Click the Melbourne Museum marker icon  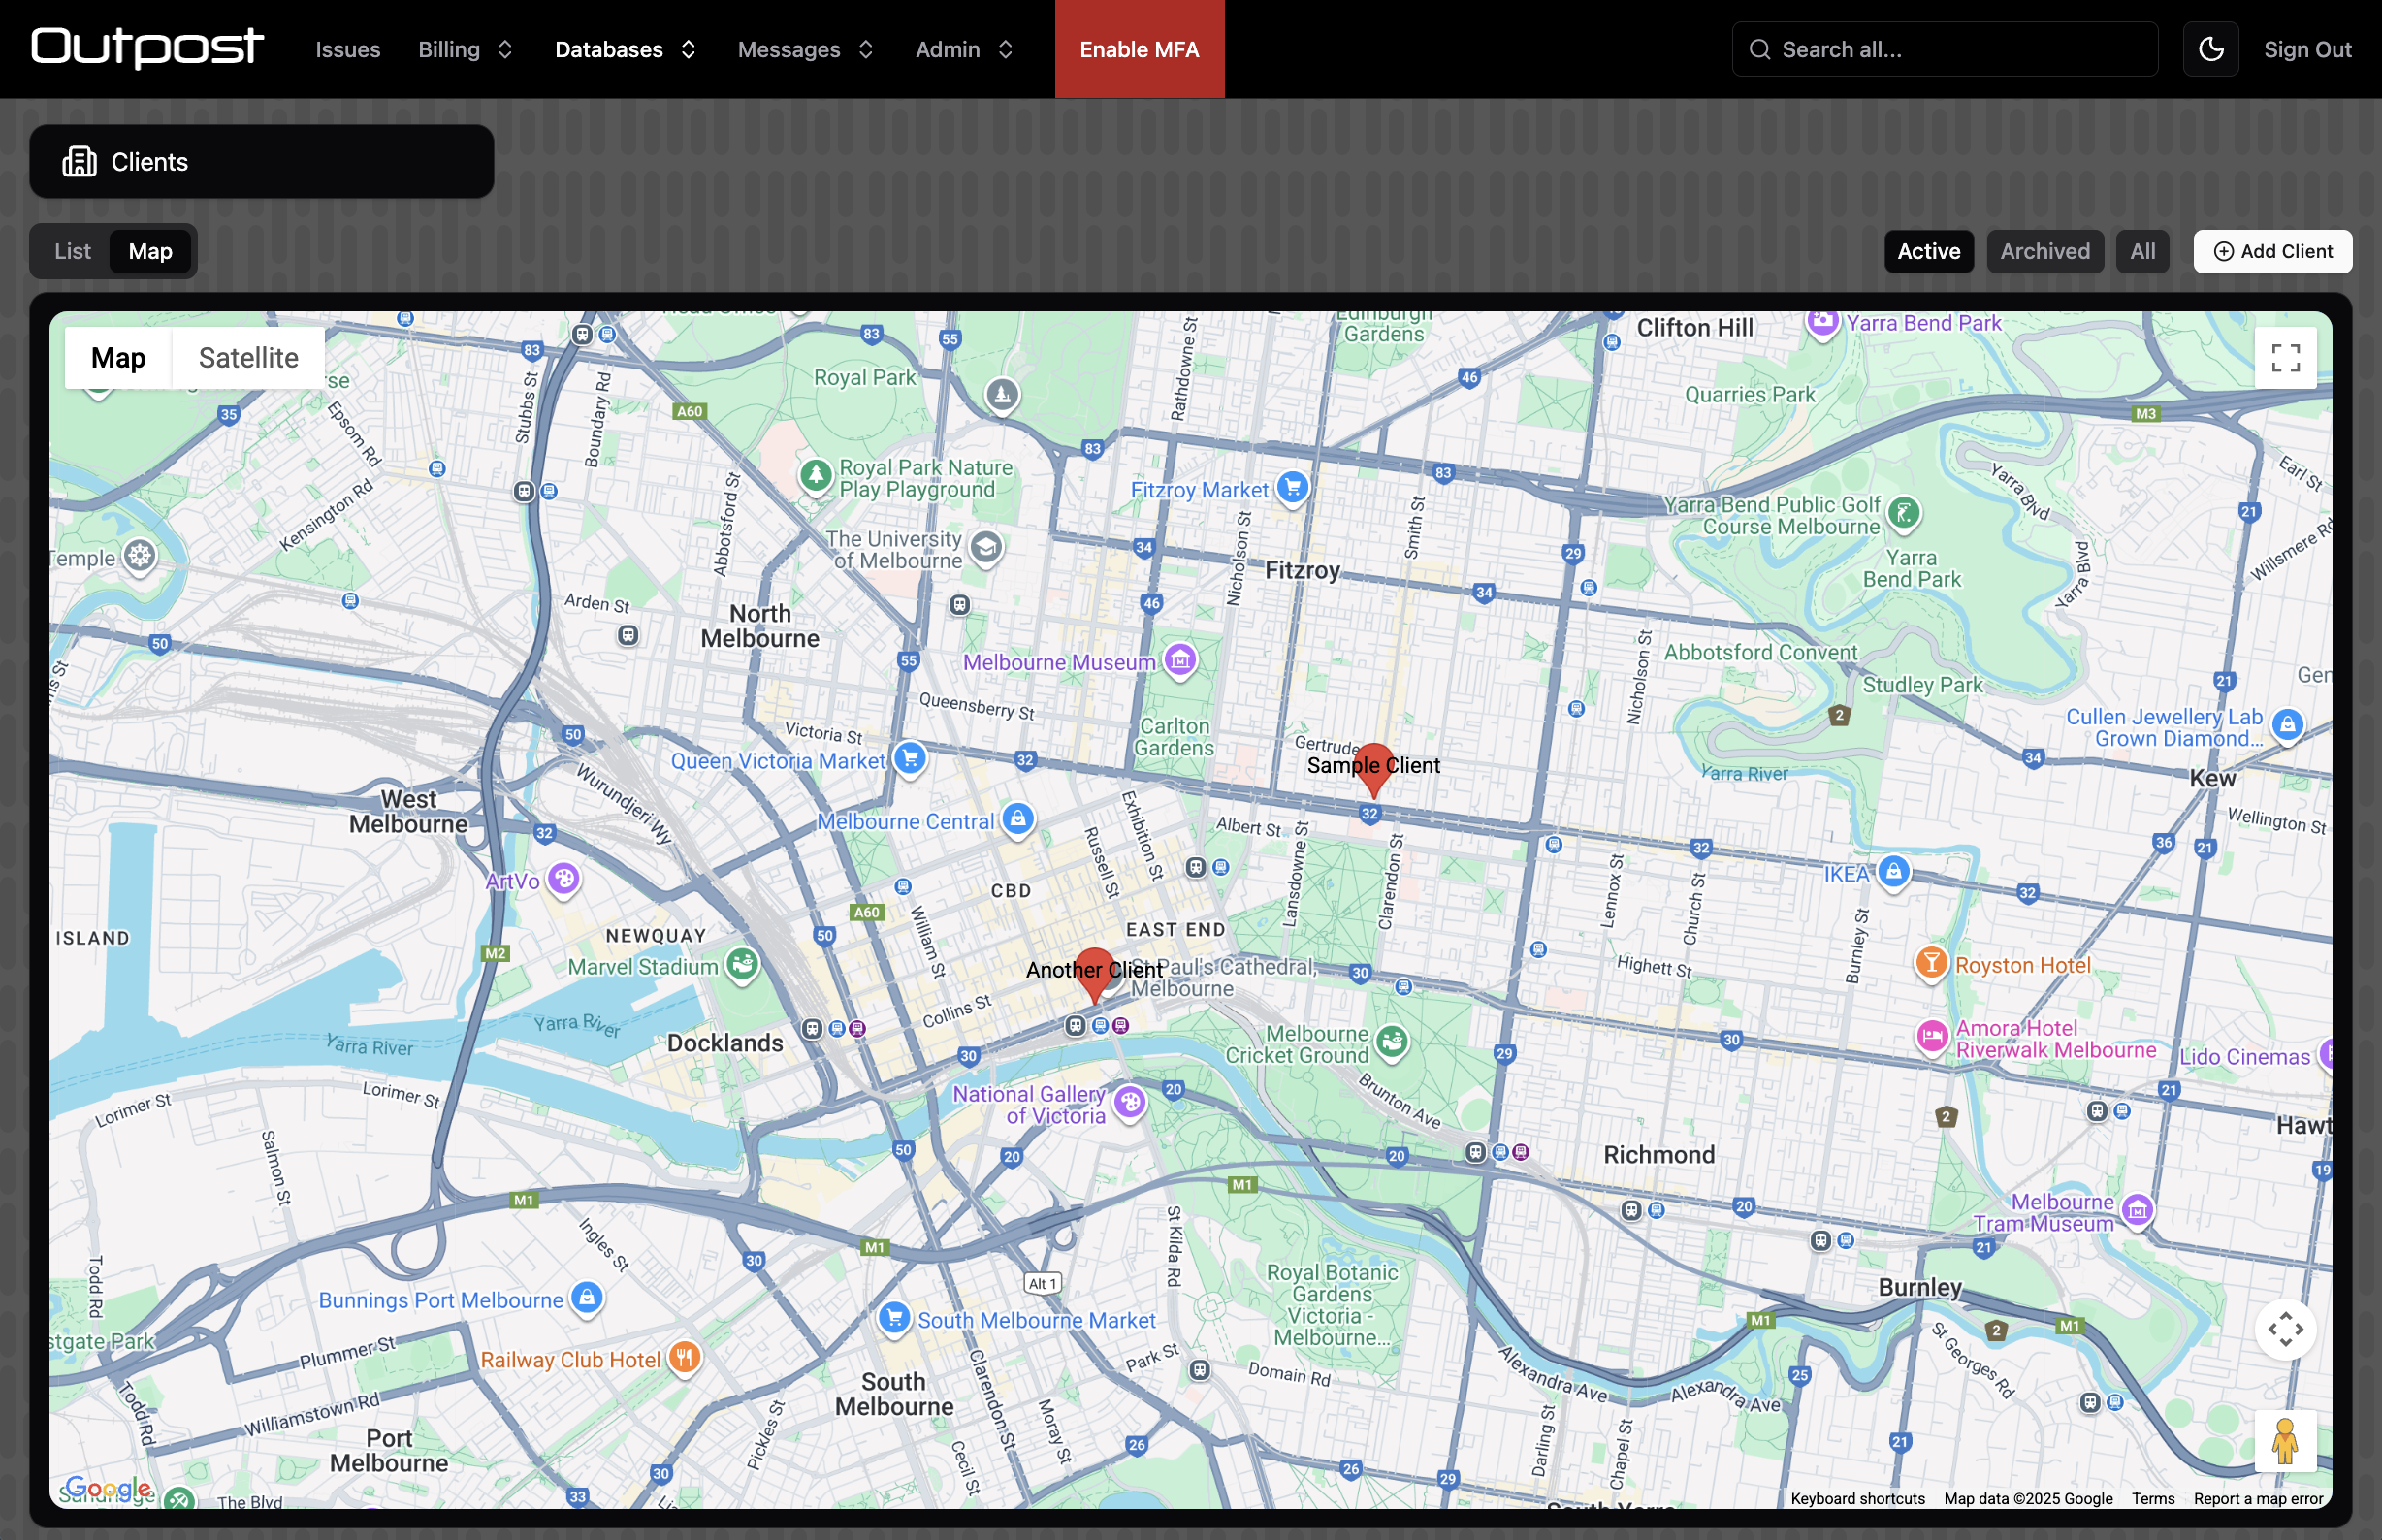click(x=1180, y=660)
